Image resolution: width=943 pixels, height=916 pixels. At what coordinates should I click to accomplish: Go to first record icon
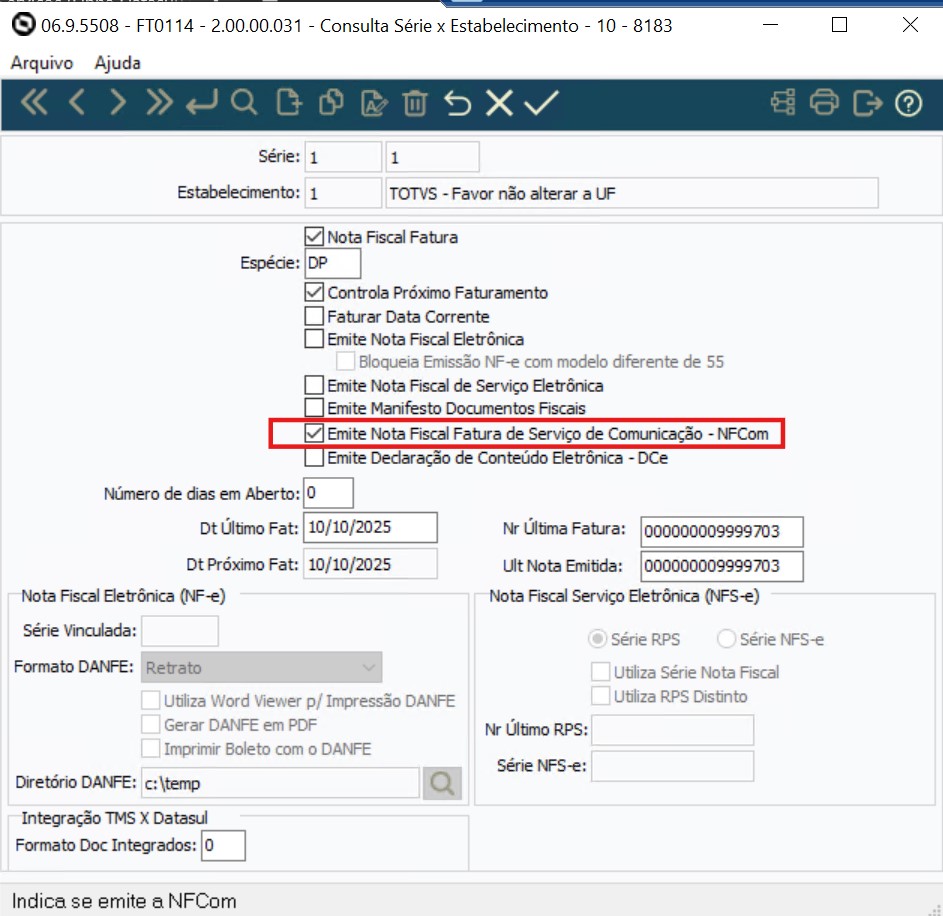pos(34,102)
